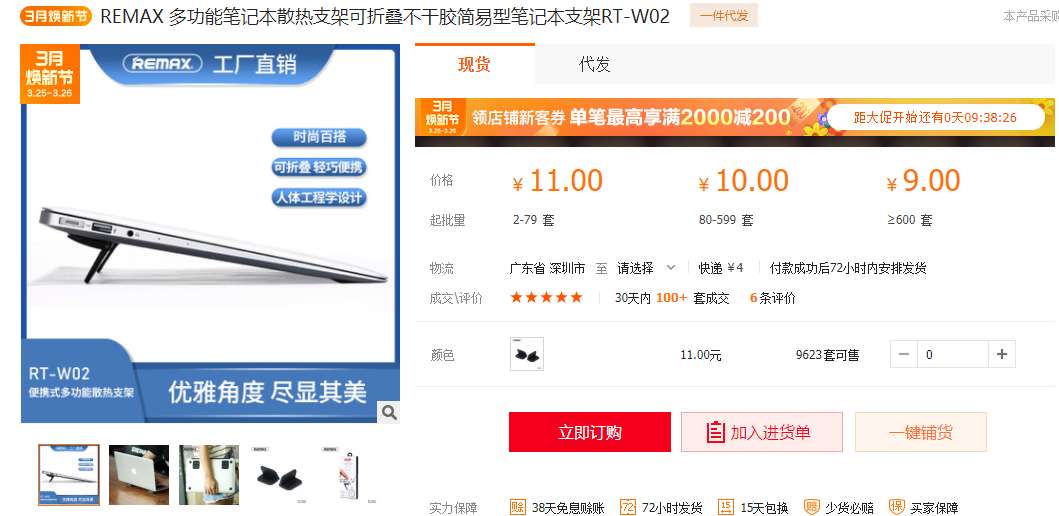This screenshot has height=516, width=1059.
Task: Click the magnifier icon on product image
Action: (x=389, y=412)
